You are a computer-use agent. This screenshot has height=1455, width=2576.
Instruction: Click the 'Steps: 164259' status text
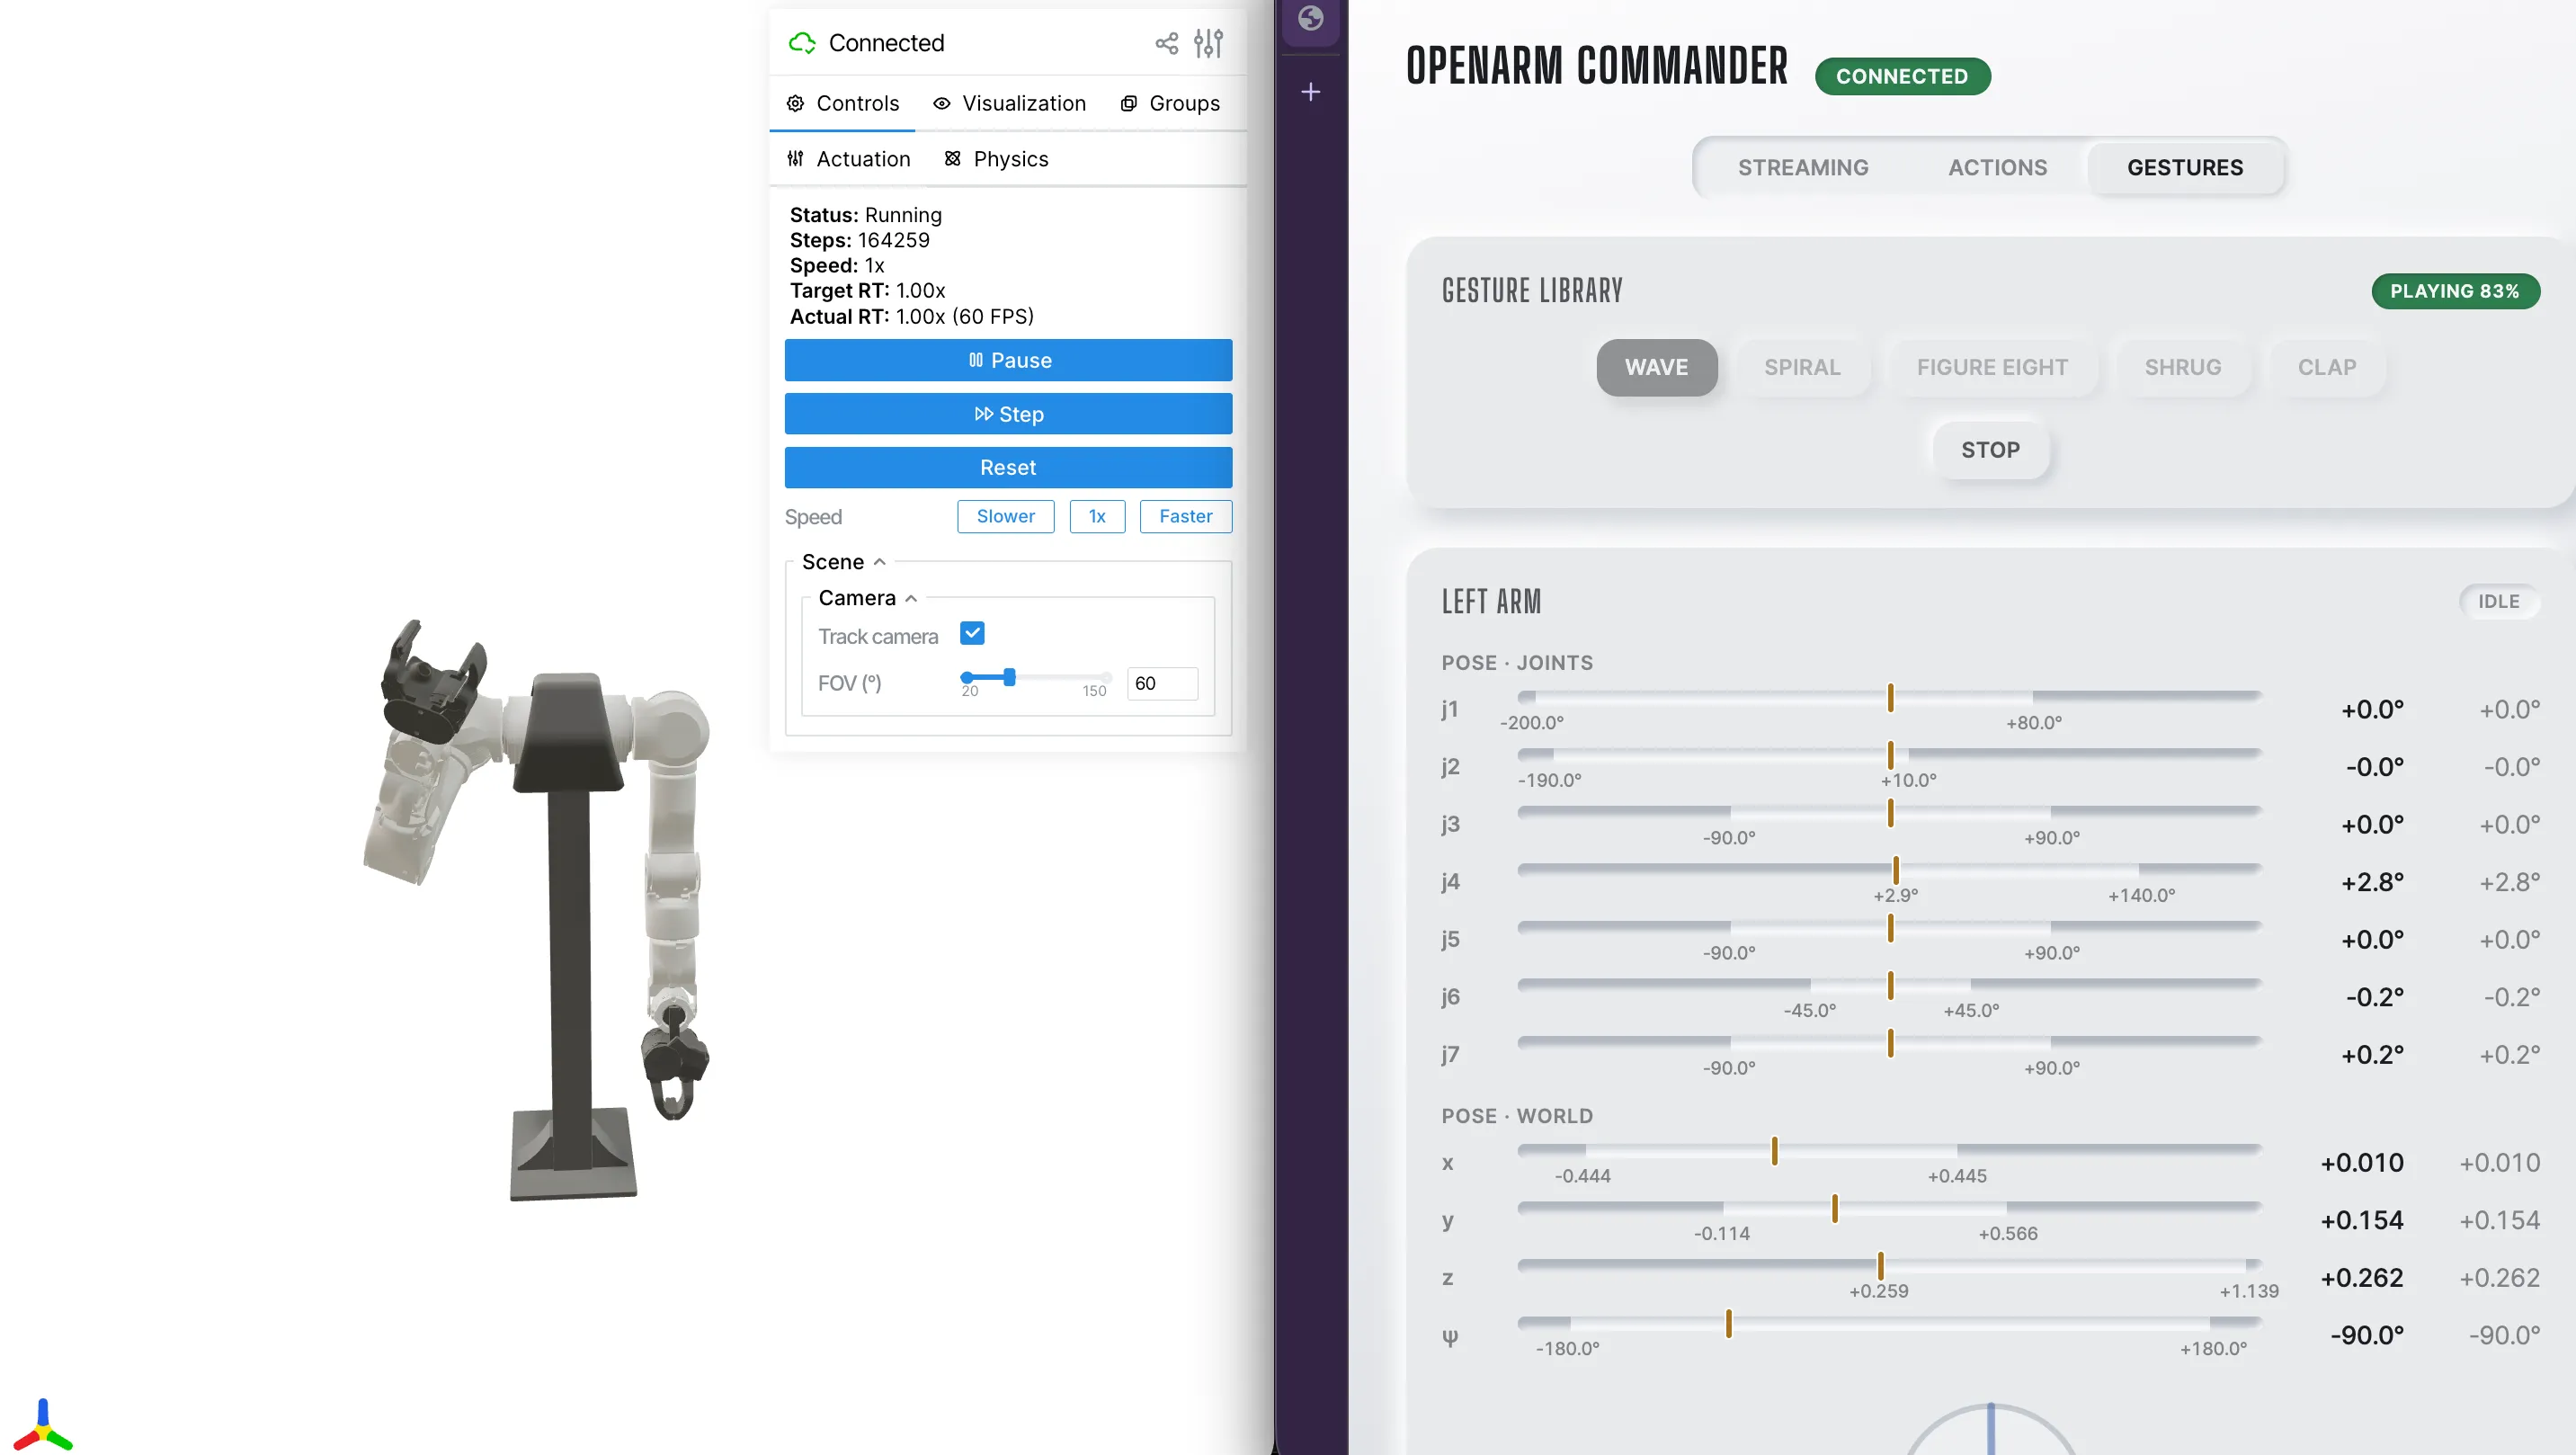coord(859,240)
